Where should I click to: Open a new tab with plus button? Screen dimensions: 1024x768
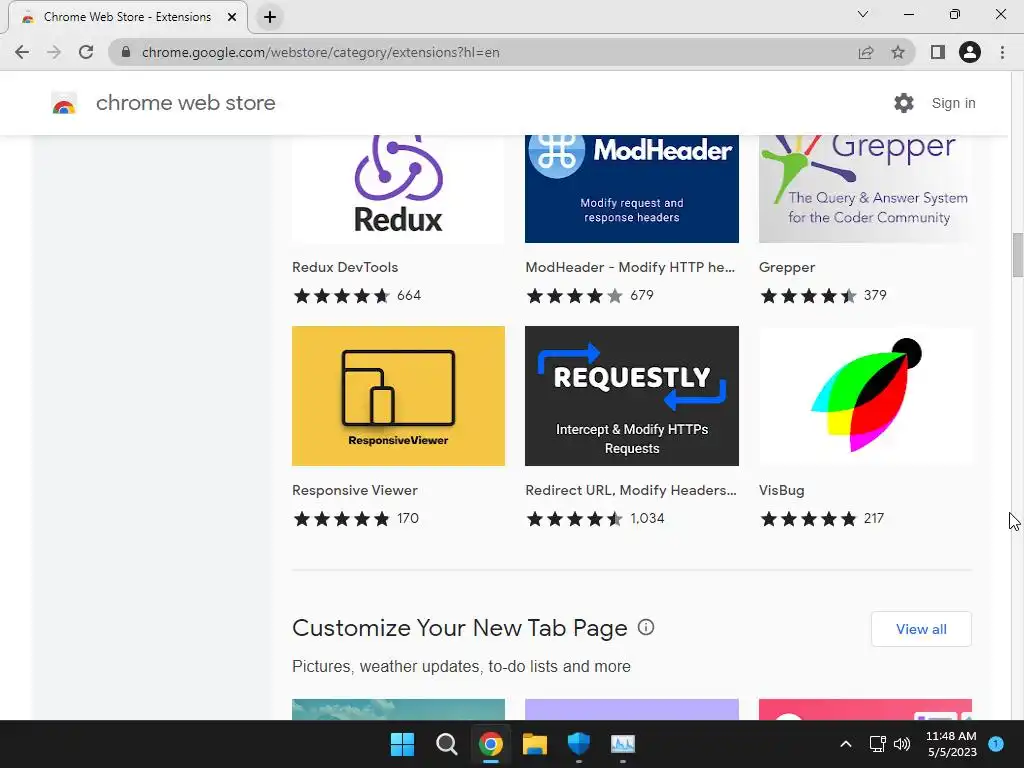click(x=270, y=17)
